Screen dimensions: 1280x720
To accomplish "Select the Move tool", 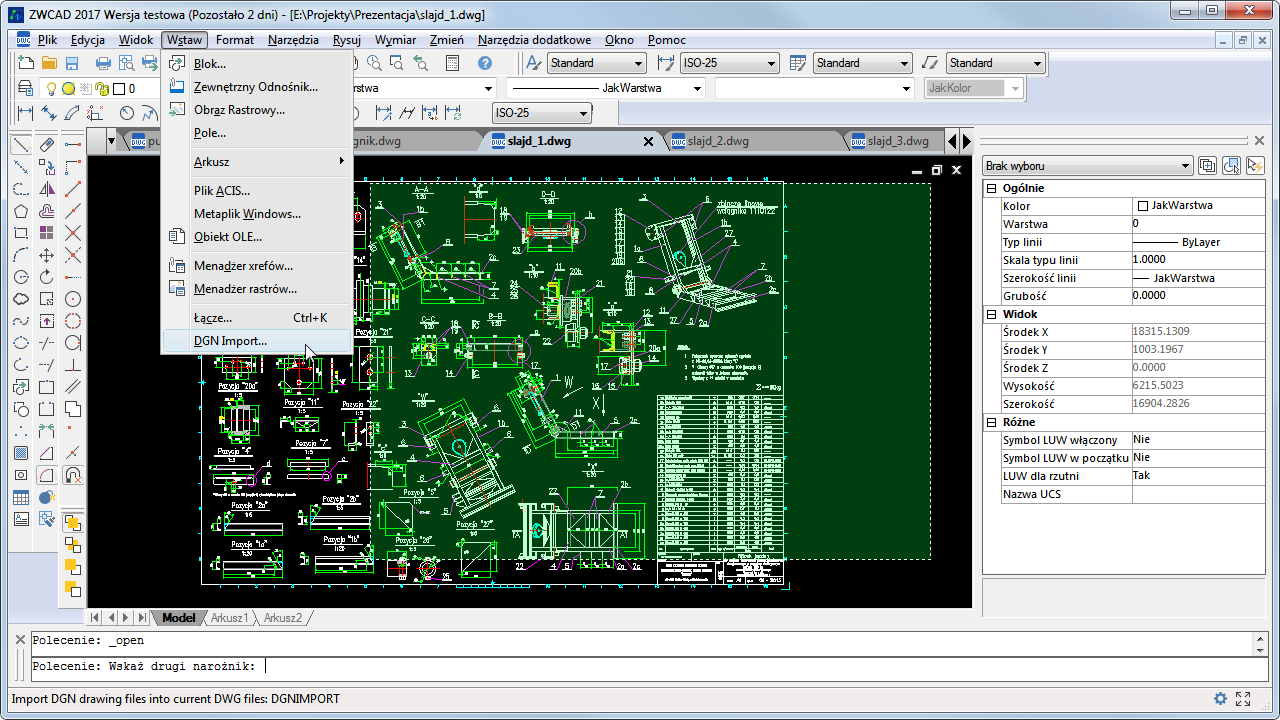I will point(47,255).
